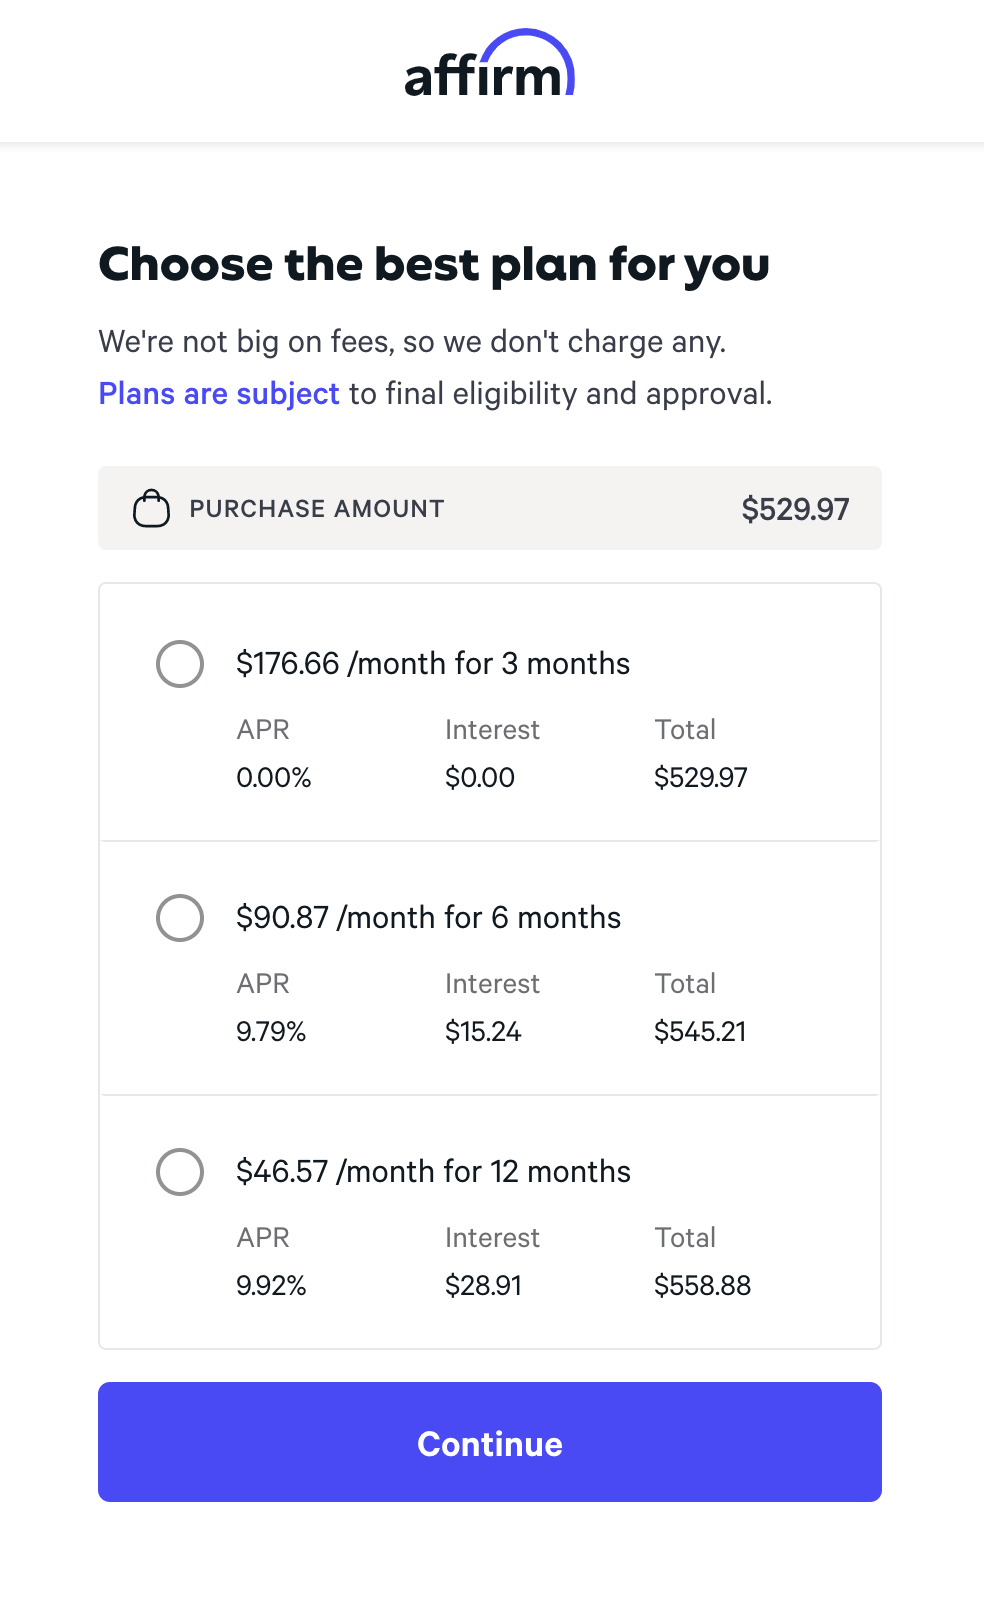This screenshot has height=1620, width=984.
Task: Click the $558.88 total amount
Action: pyautogui.click(x=702, y=1286)
